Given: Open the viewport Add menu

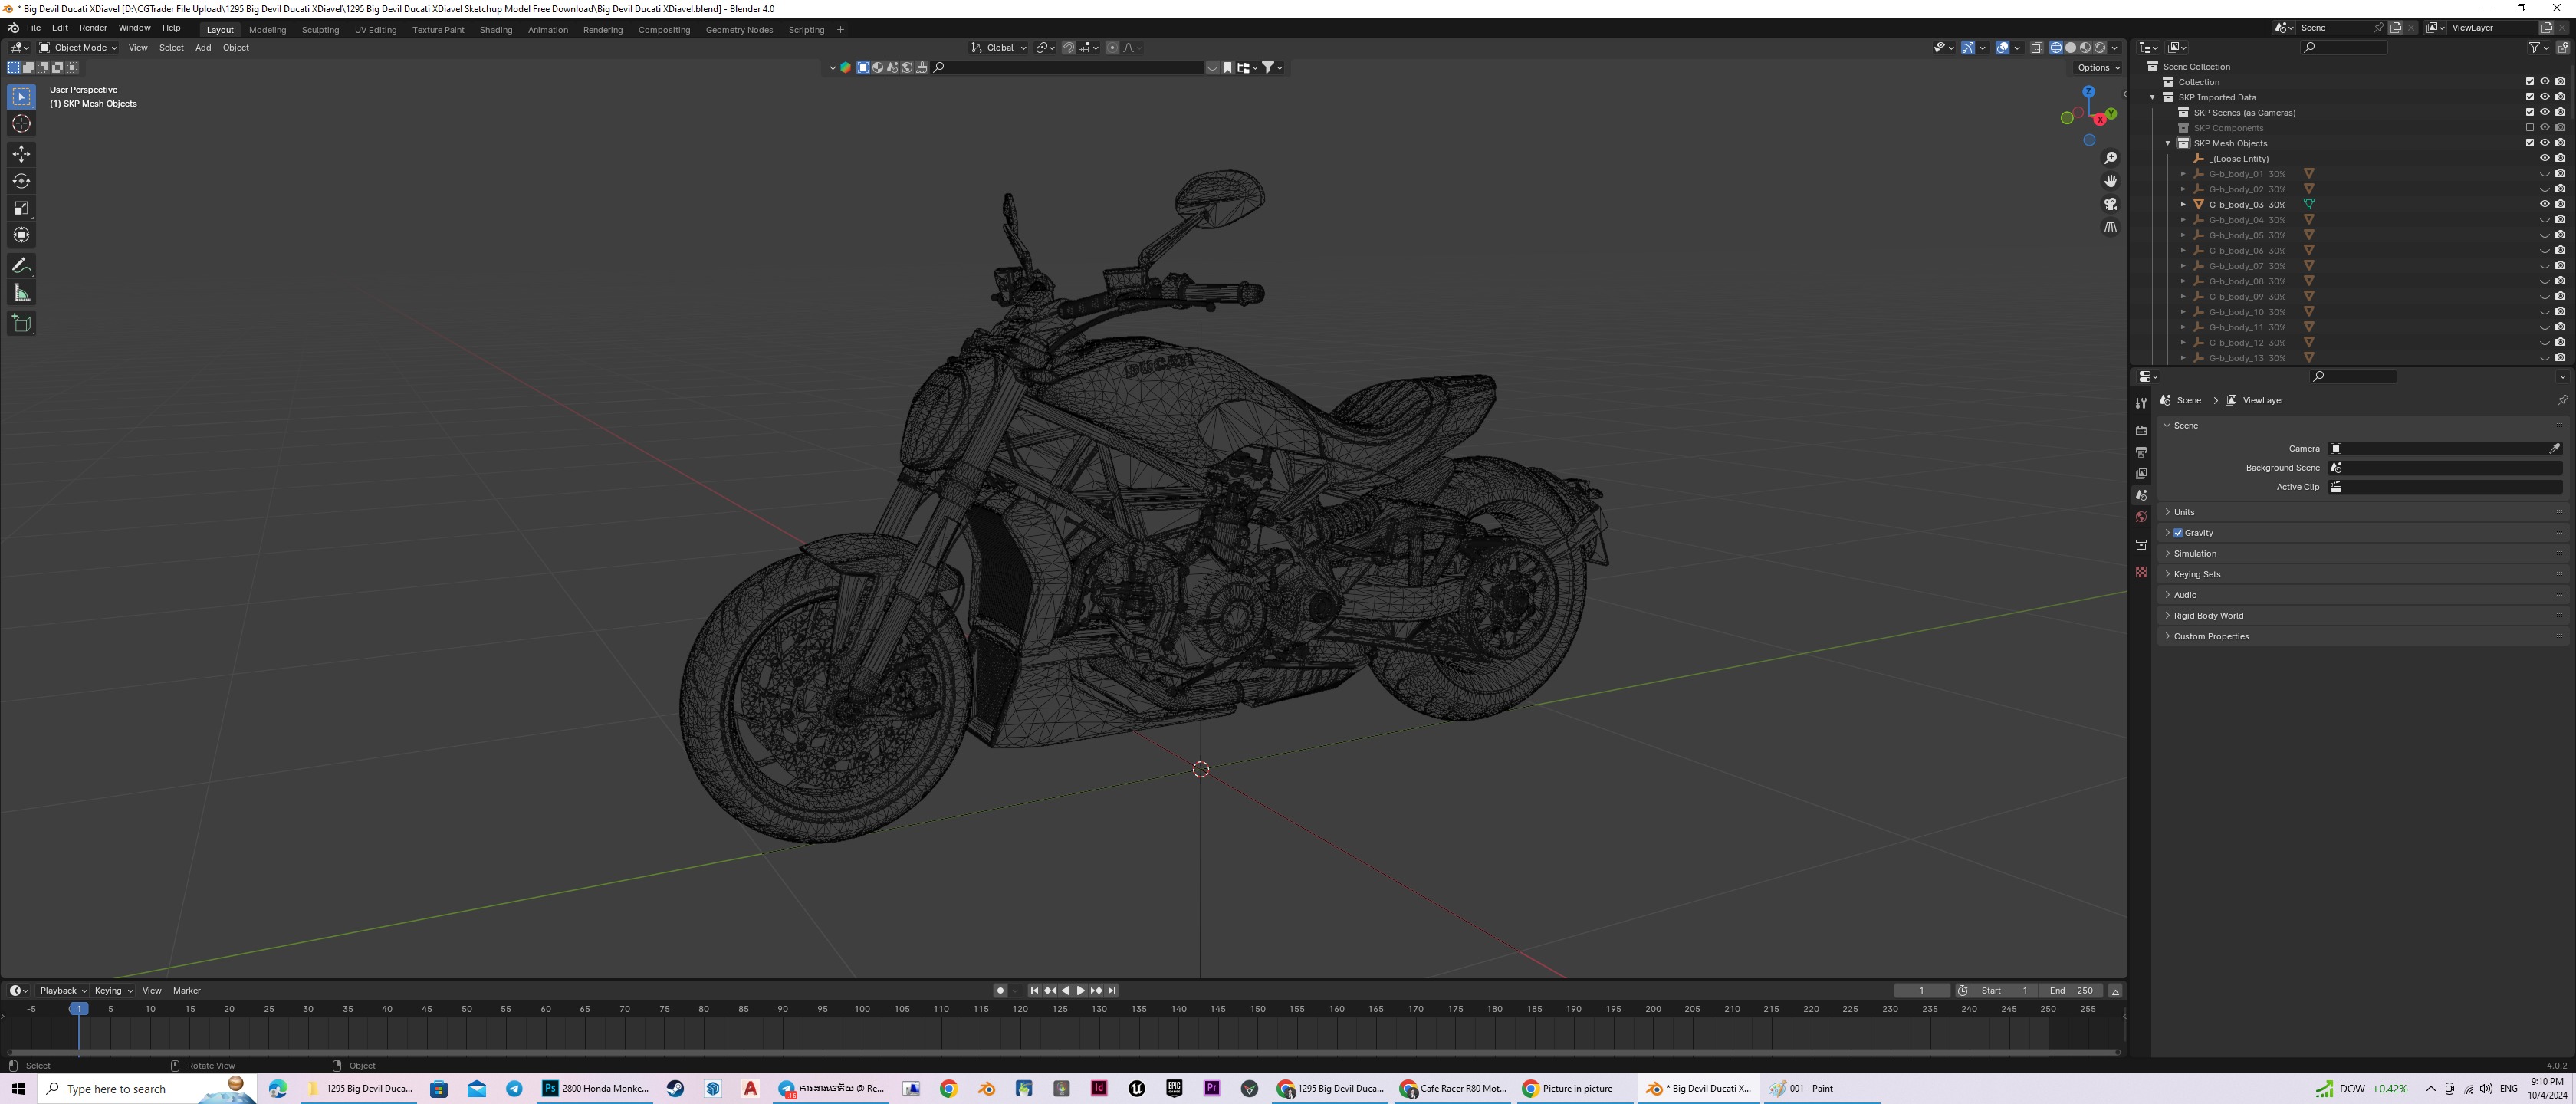Looking at the screenshot, I should click(x=203, y=47).
